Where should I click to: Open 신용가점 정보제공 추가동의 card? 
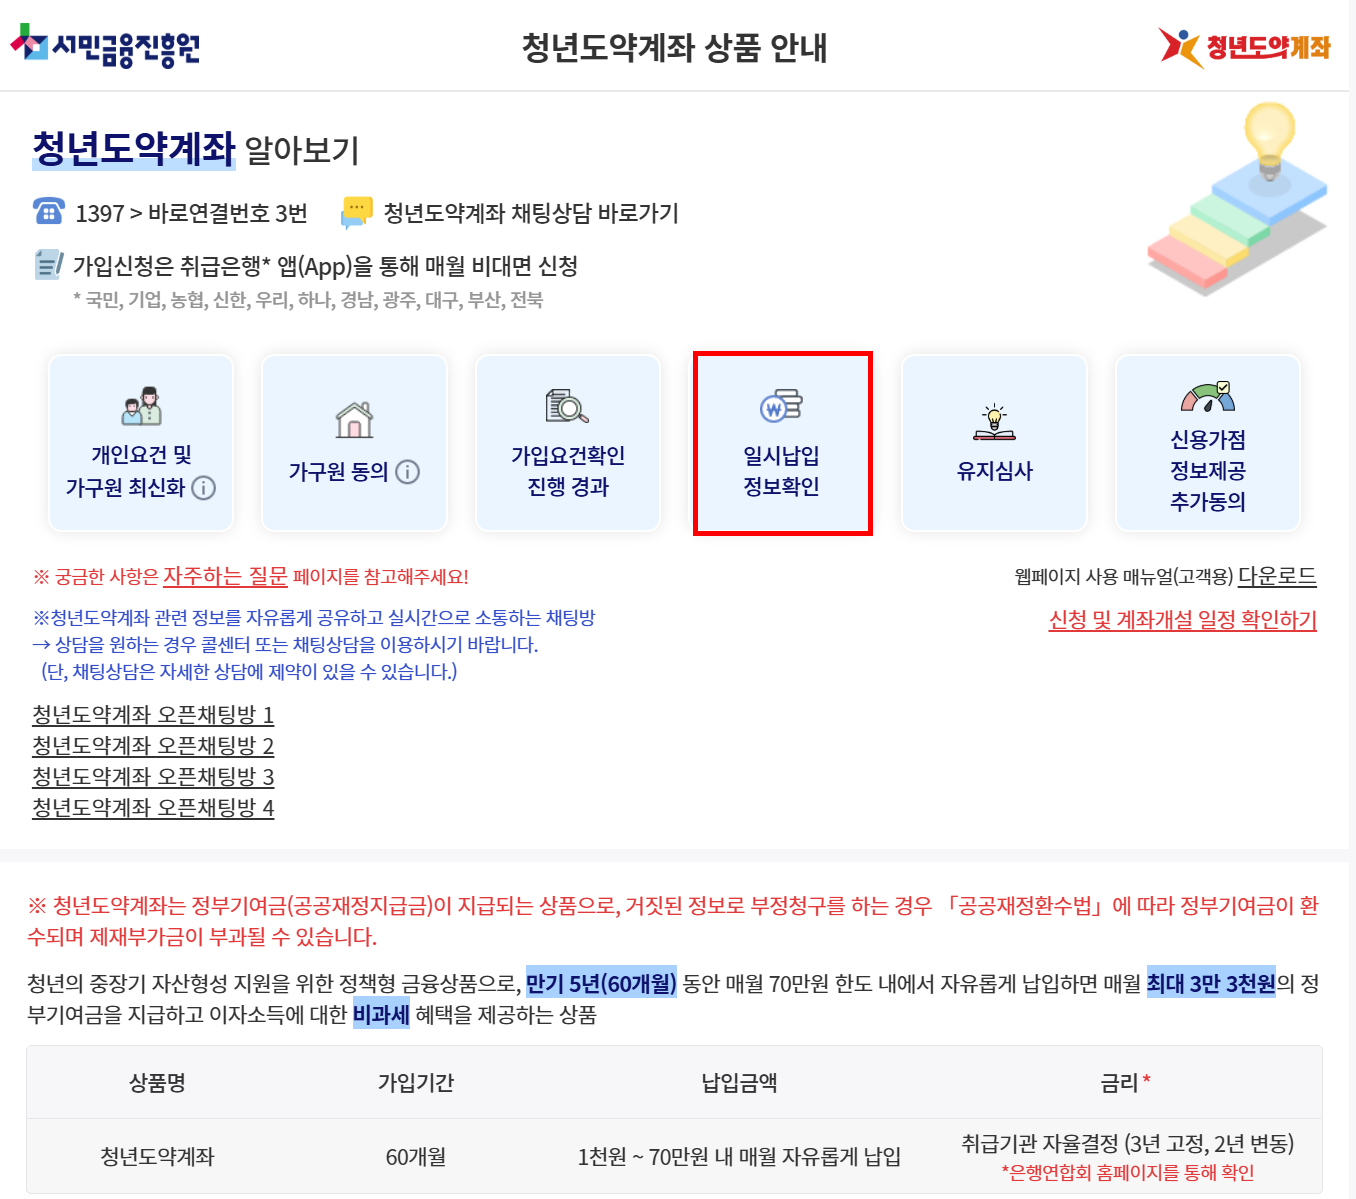coord(1208,443)
